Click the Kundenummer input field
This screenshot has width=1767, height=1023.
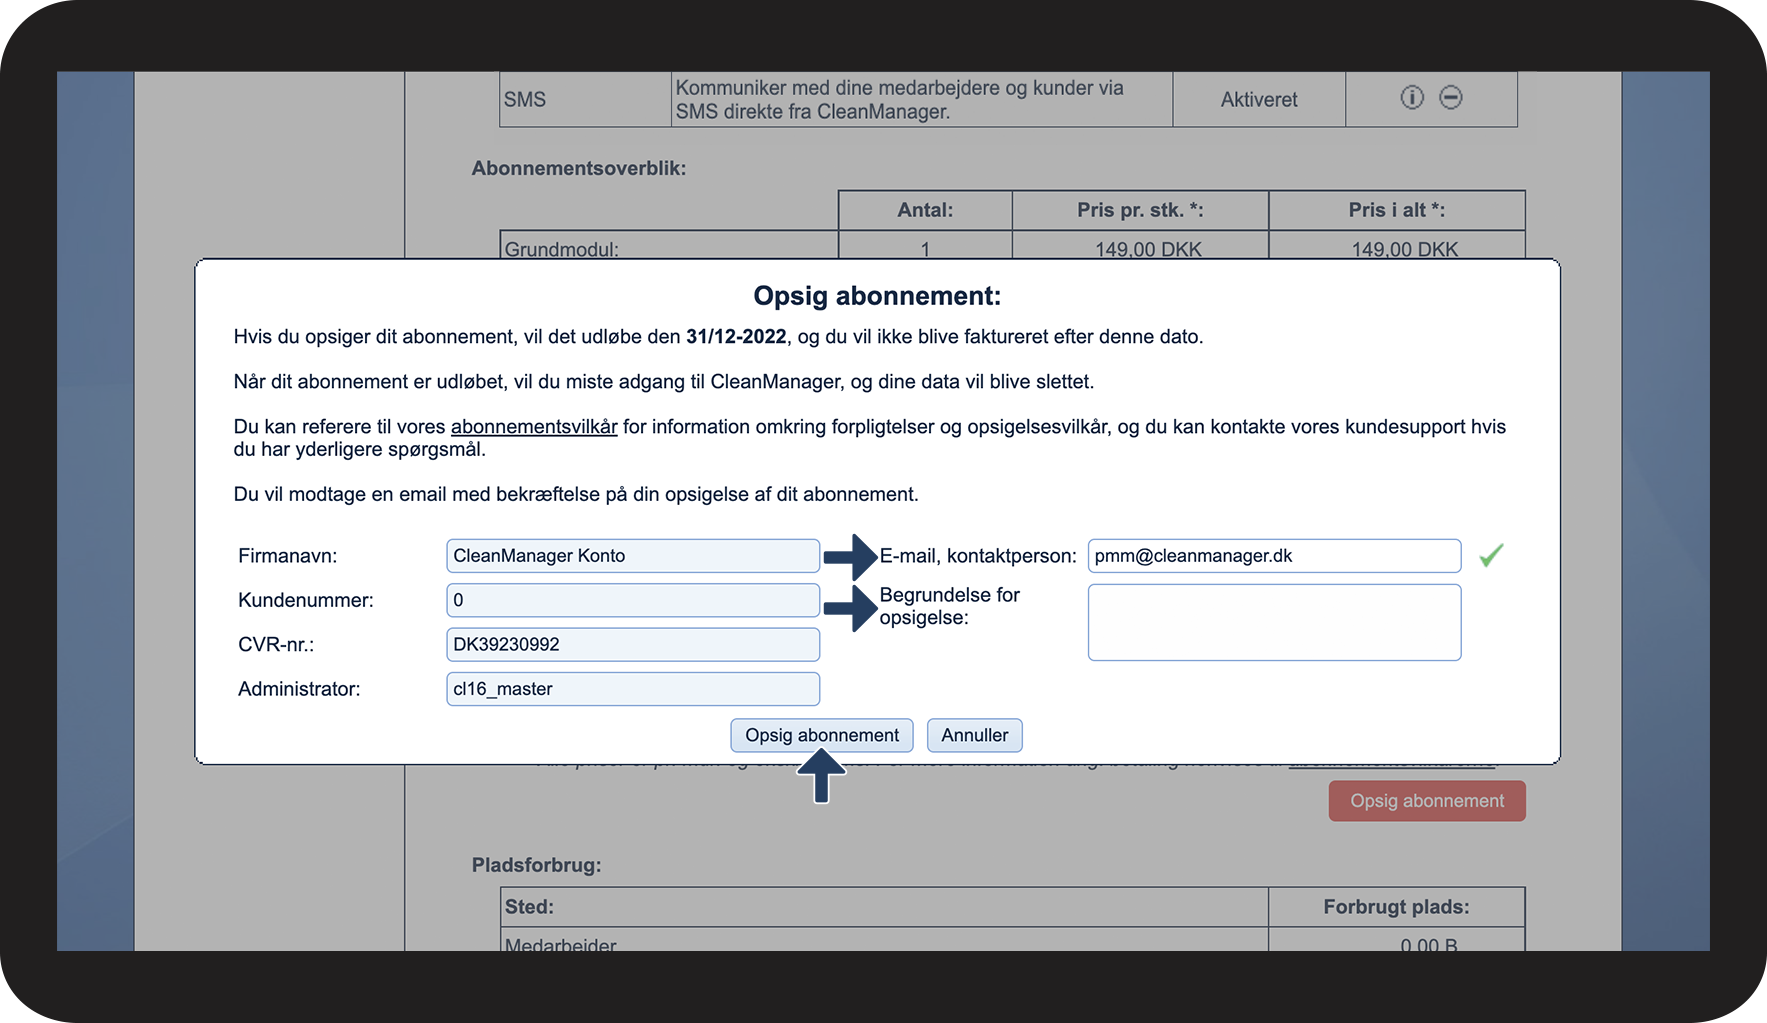point(632,600)
